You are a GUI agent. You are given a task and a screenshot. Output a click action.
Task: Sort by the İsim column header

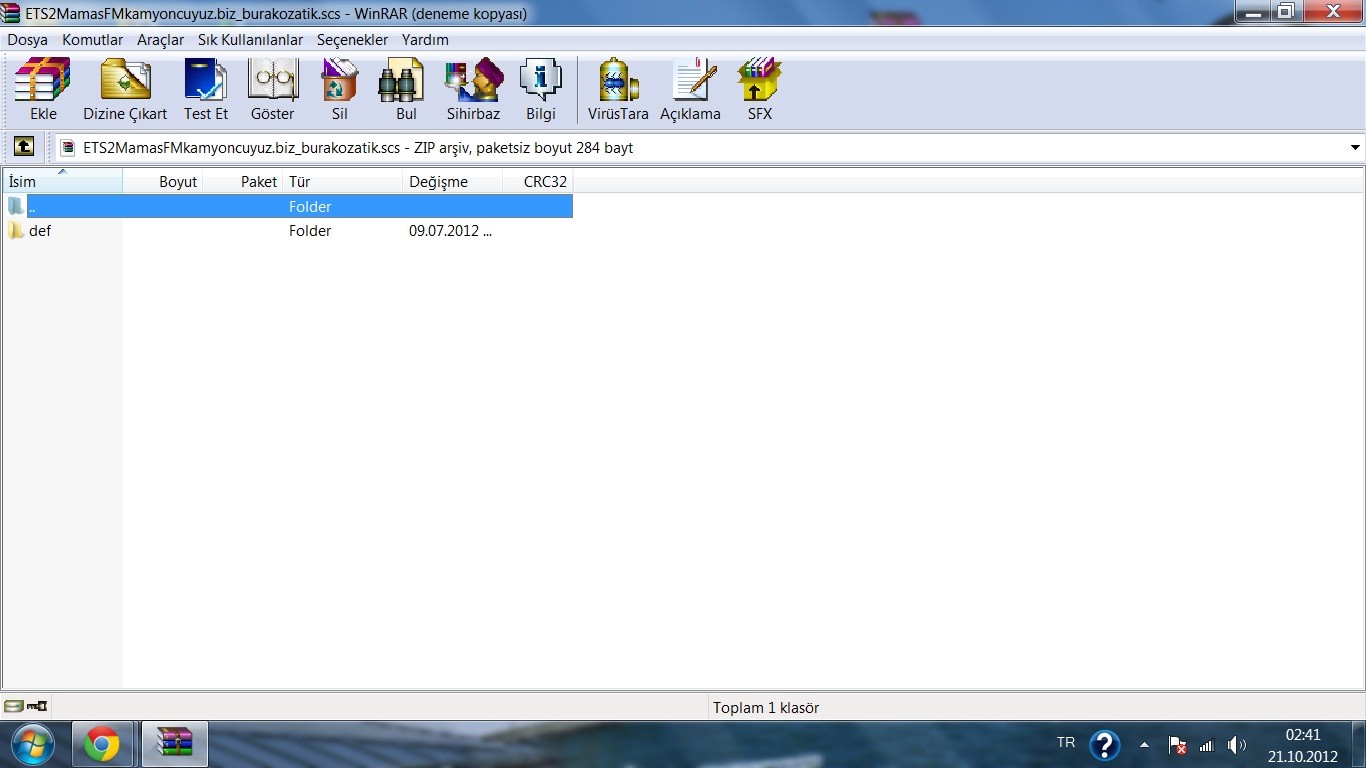63,181
